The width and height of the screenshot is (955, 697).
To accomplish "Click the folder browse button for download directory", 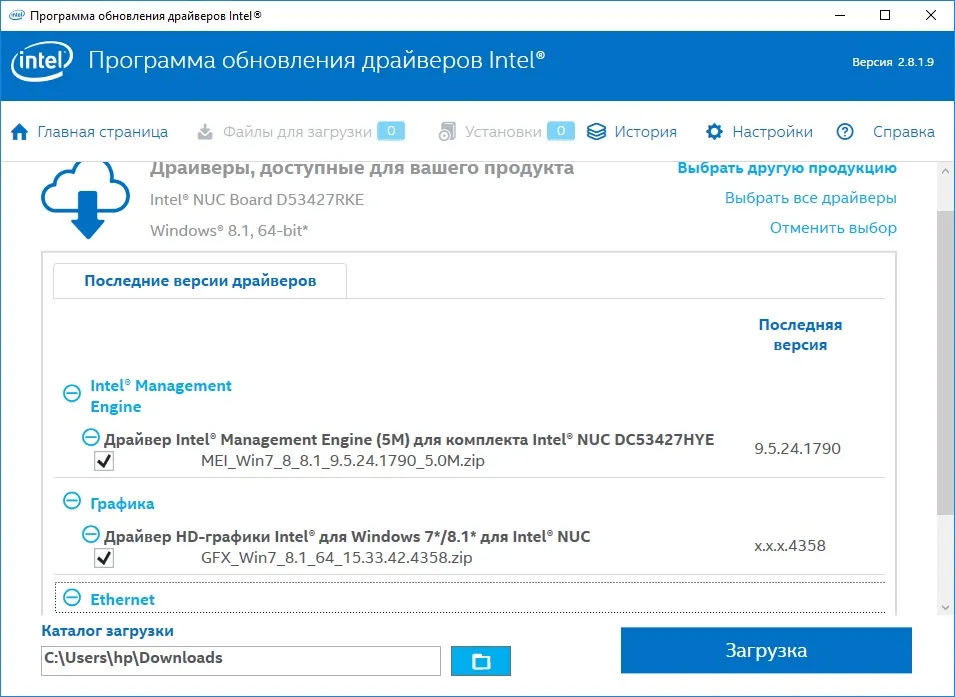I will (x=481, y=661).
